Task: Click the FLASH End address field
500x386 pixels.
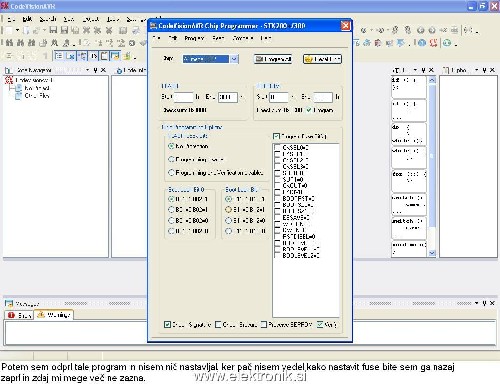Action: (x=228, y=97)
